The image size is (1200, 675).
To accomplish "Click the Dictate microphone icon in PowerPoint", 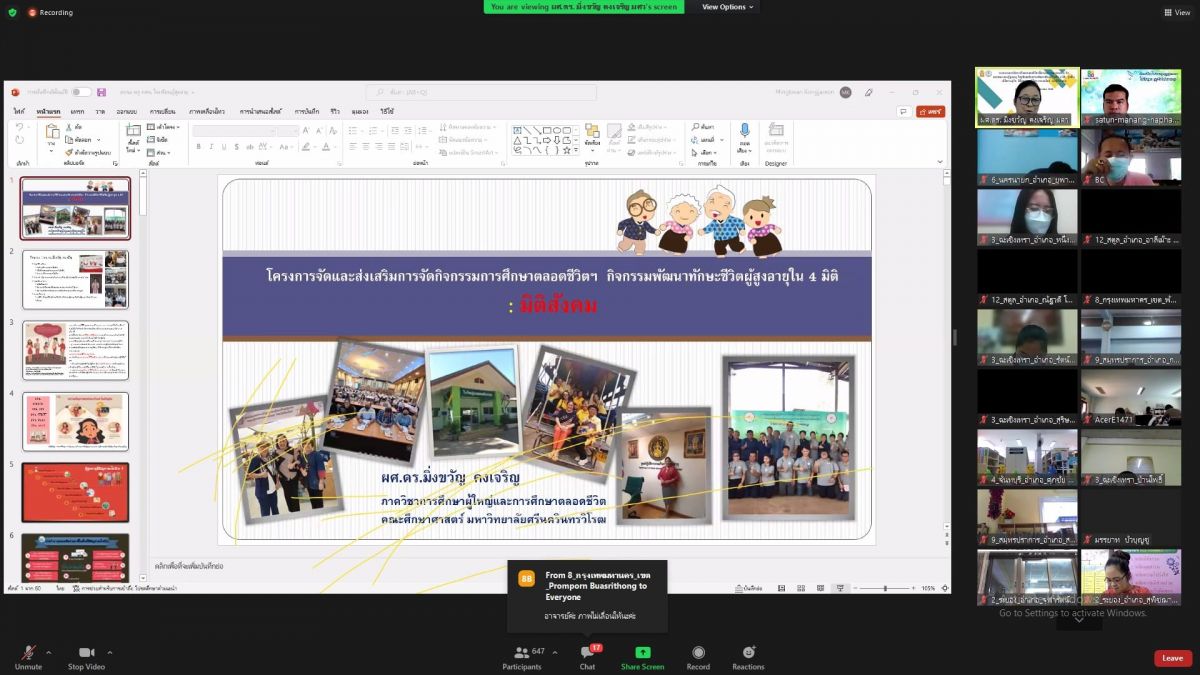I will 744,131.
